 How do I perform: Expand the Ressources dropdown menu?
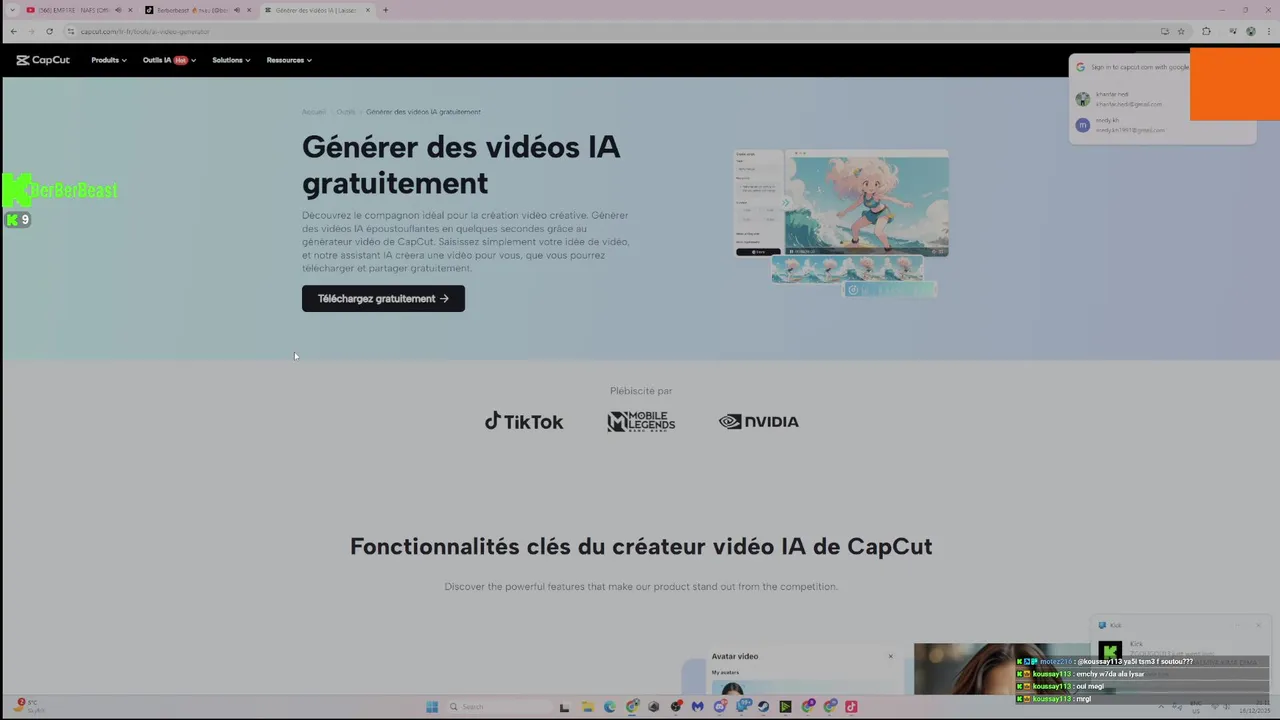click(x=289, y=60)
